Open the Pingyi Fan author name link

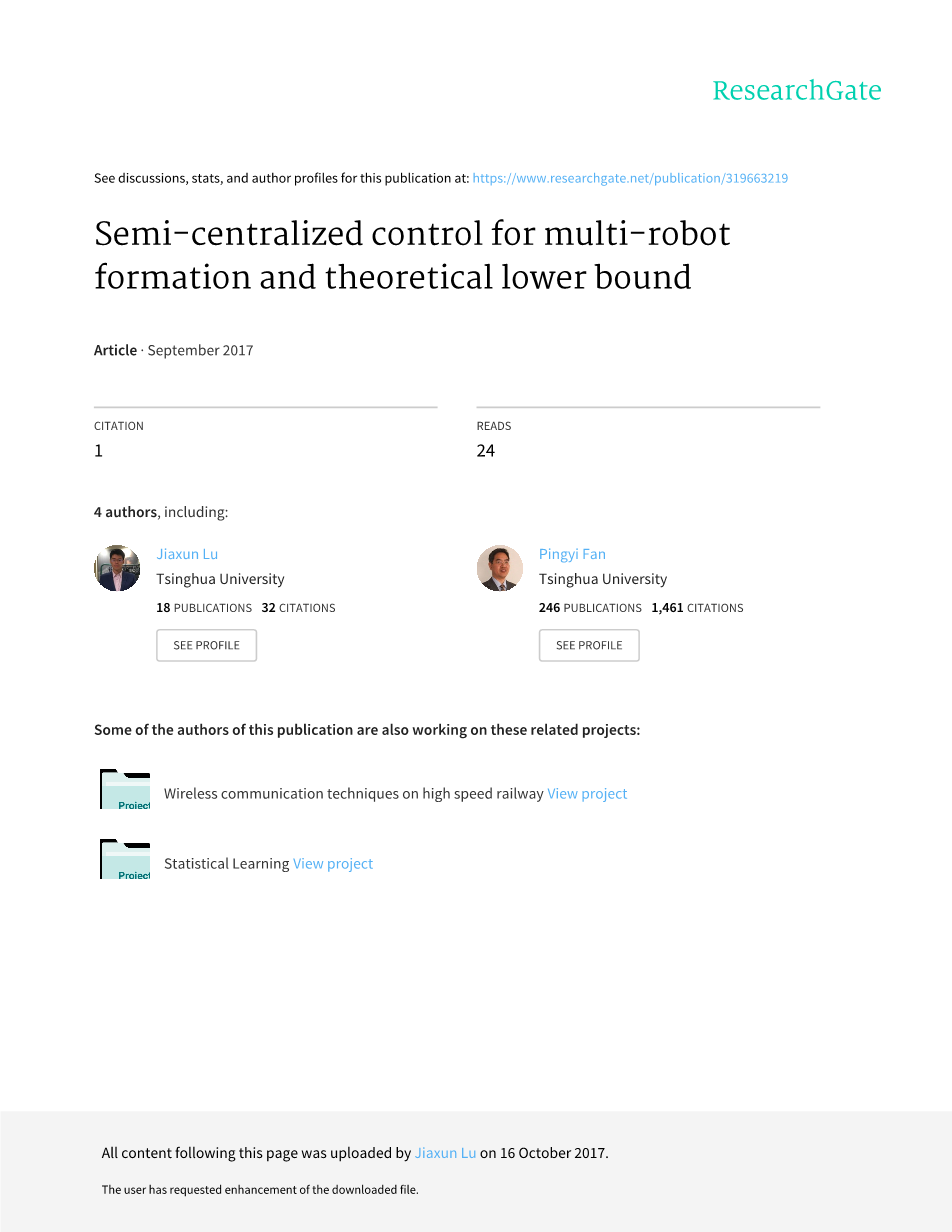[x=572, y=554]
